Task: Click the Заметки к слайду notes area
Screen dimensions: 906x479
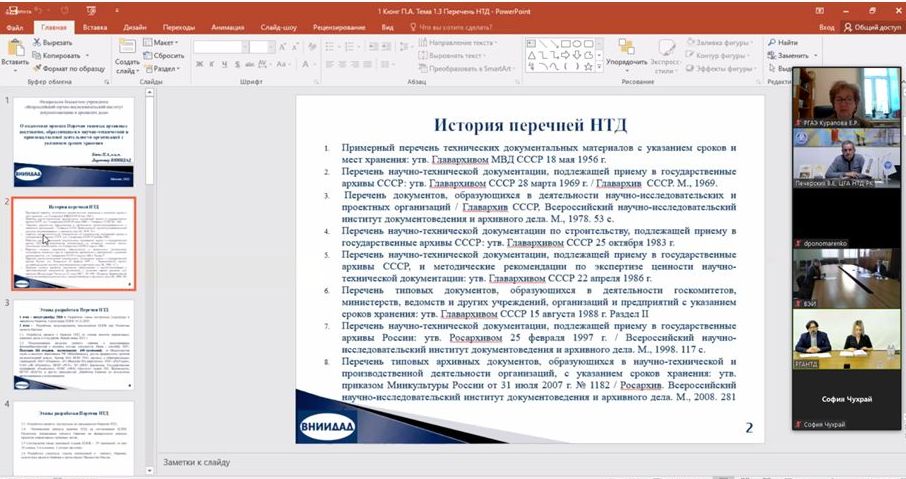Action: 196,462
